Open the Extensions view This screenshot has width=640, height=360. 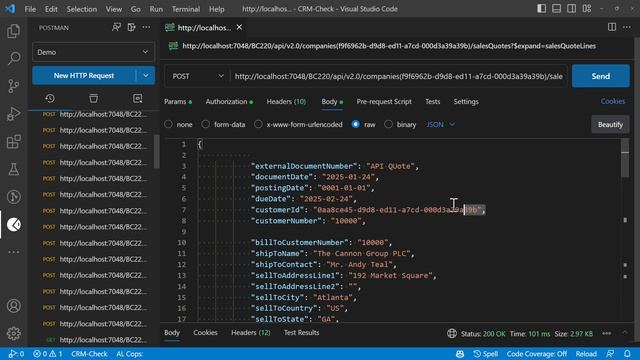tap(13, 142)
